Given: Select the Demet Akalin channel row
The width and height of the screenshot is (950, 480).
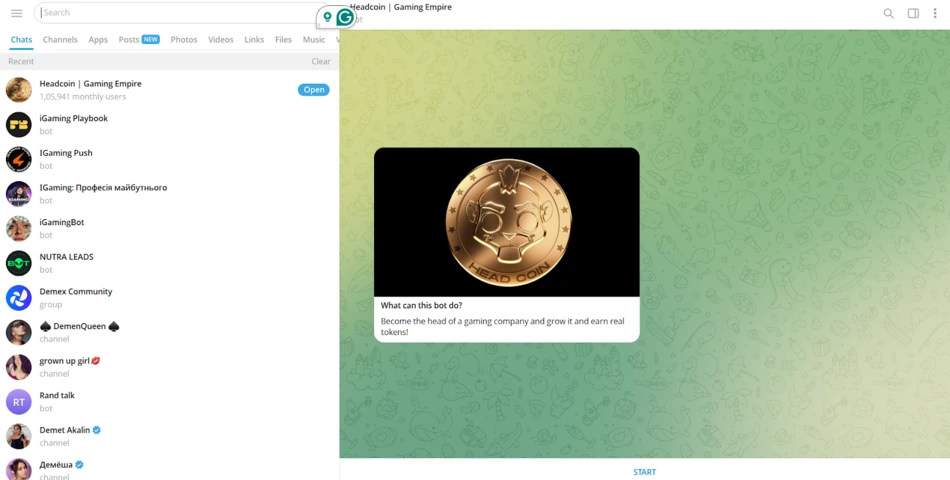Looking at the screenshot, I should (x=169, y=436).
